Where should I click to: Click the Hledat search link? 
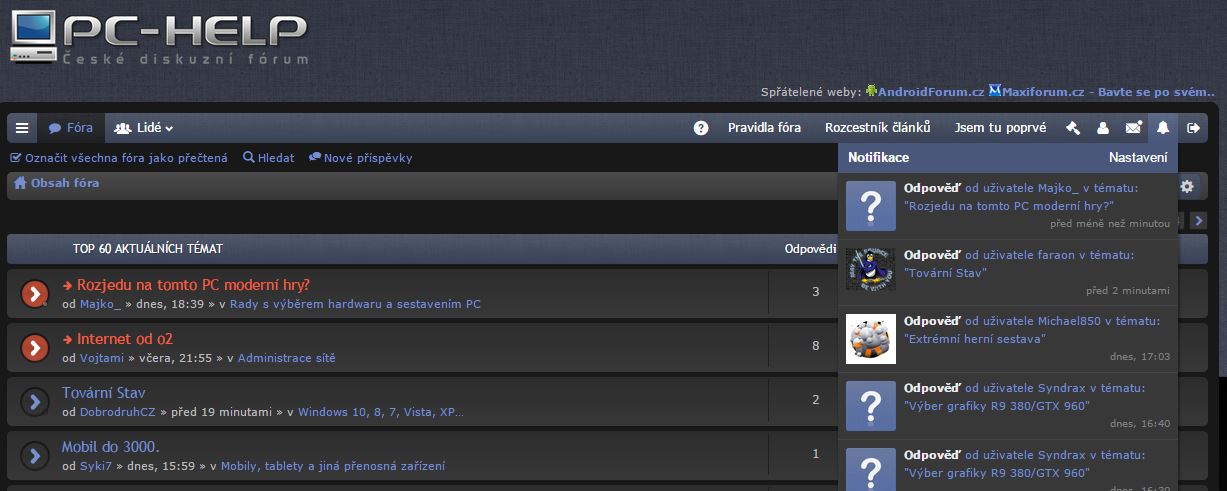tap(269, 158)
